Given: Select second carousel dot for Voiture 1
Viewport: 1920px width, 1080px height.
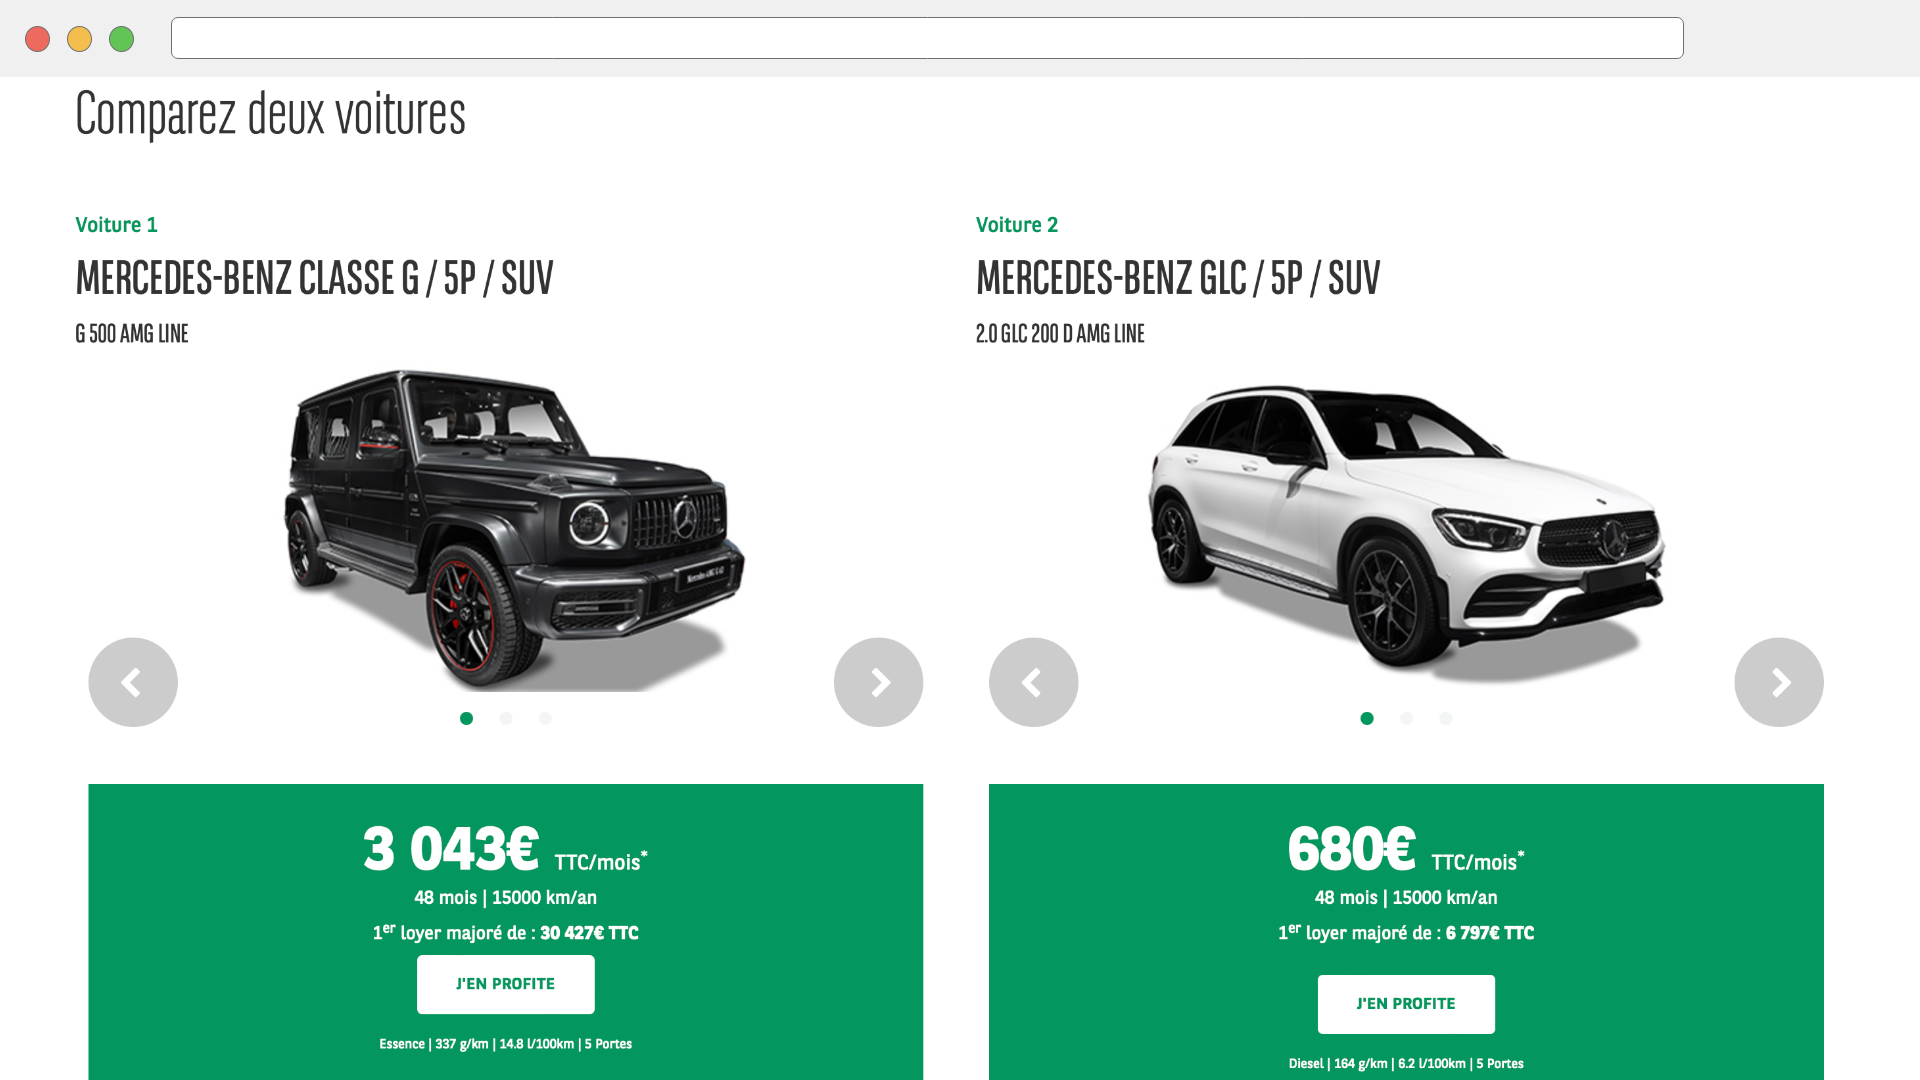Looking at the screenshot, I should pyautogui.click(x=506, y=718).
